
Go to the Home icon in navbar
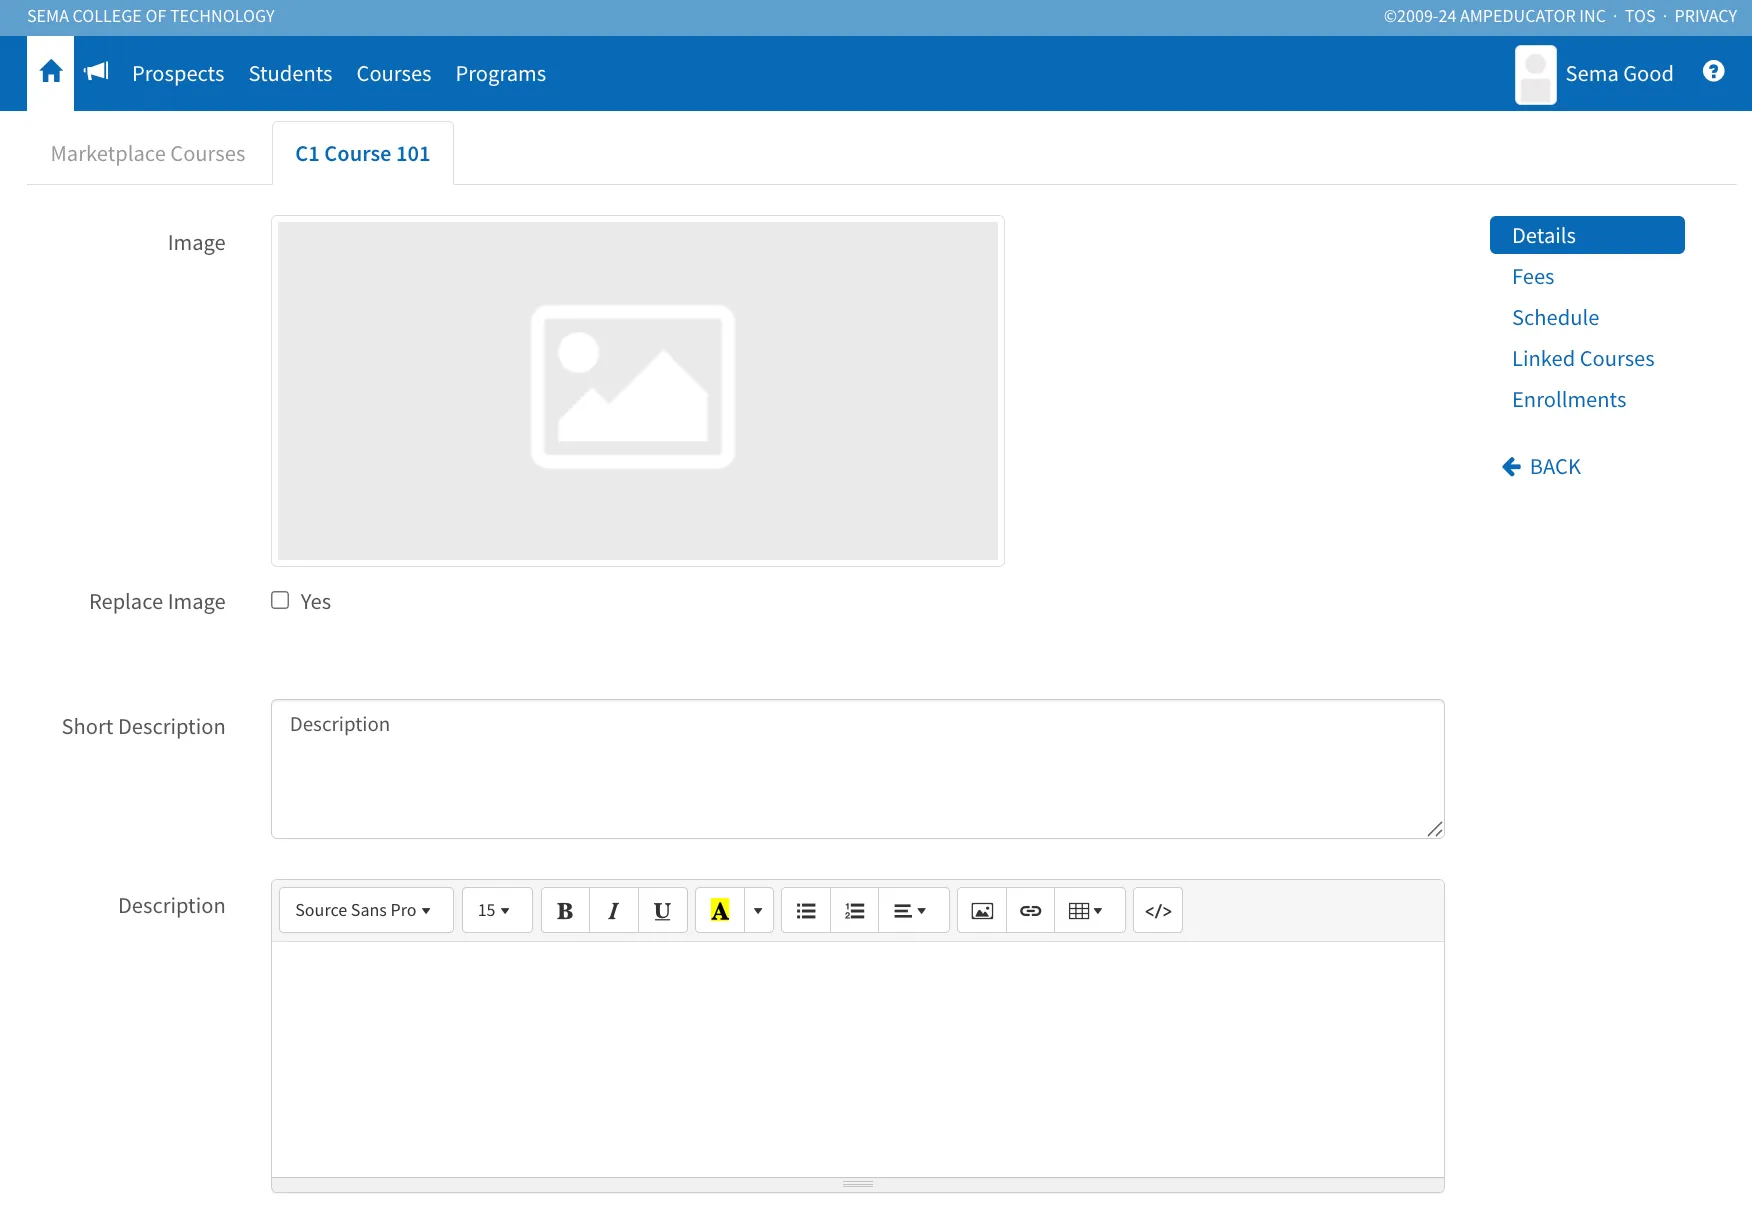click(x=51, y=72)
